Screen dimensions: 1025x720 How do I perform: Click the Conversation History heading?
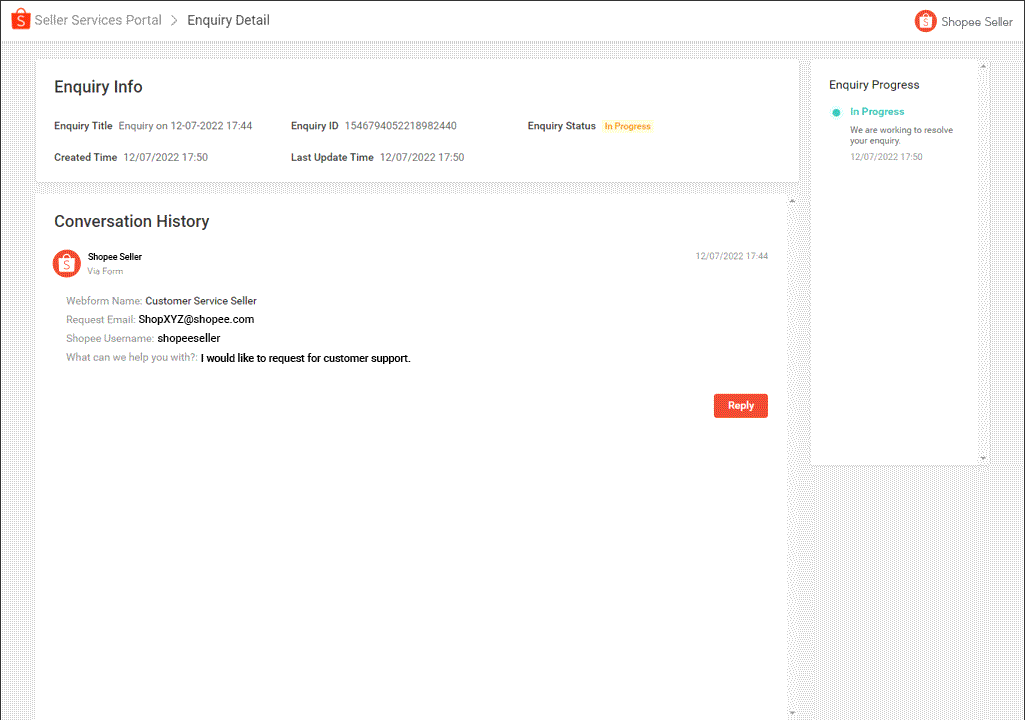click(x=131, y=221)
